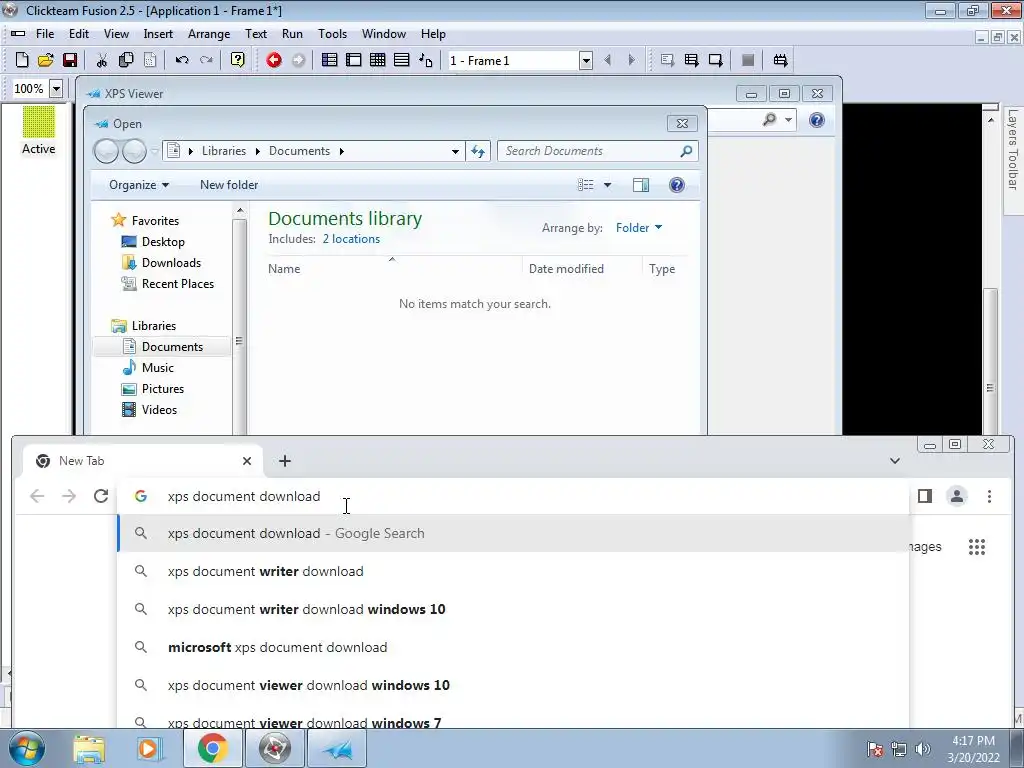Click the XPS Viewer search magnifier icon

coord(770,120)
